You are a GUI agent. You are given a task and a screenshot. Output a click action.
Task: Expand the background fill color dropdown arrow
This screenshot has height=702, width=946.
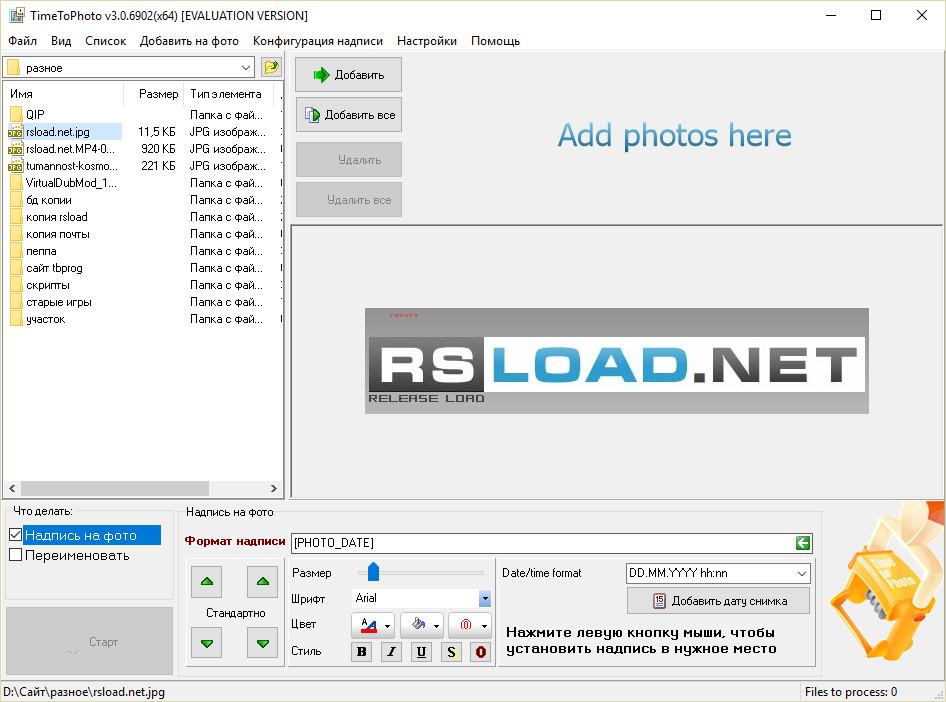click(436, 626)
